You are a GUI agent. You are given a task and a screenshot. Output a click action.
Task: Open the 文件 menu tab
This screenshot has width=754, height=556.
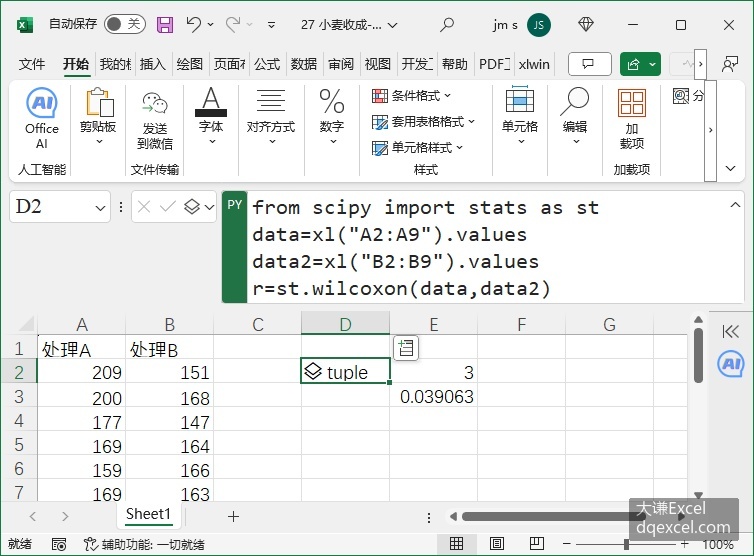pyautogui.click(x=32, y=64)
